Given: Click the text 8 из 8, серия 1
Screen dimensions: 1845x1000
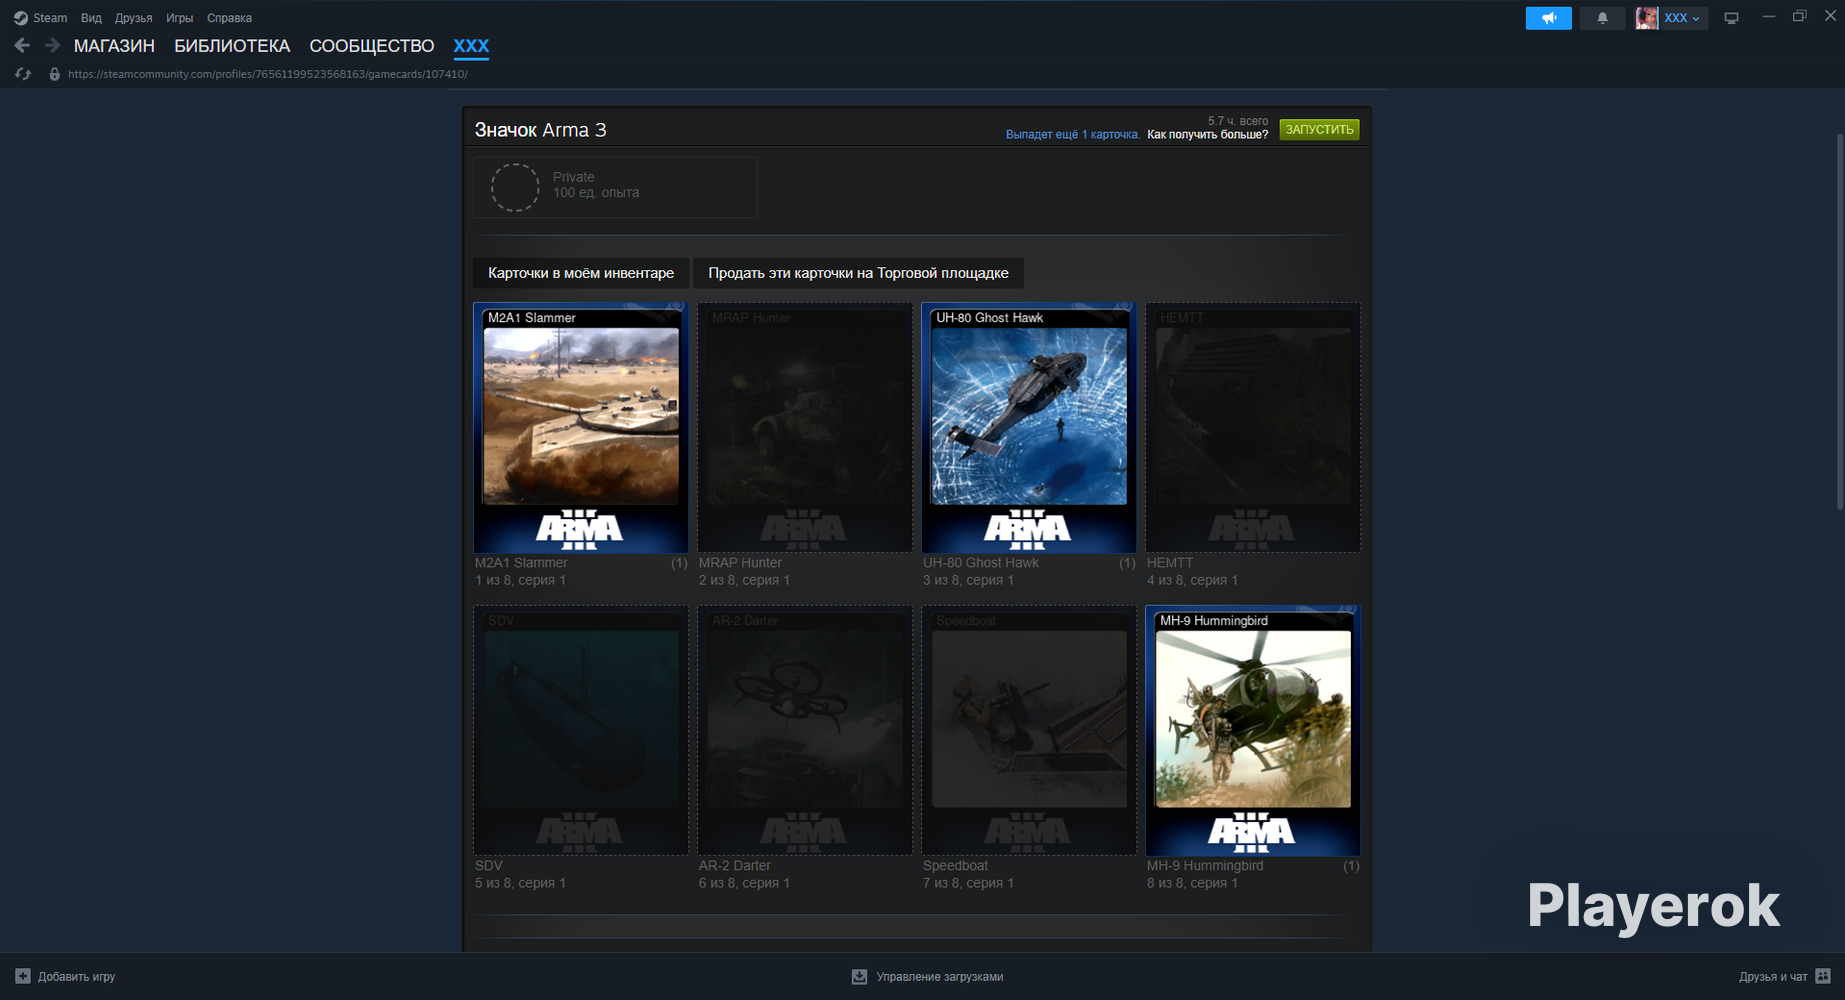Looking at the screenshot, I should pos(1192,883).
